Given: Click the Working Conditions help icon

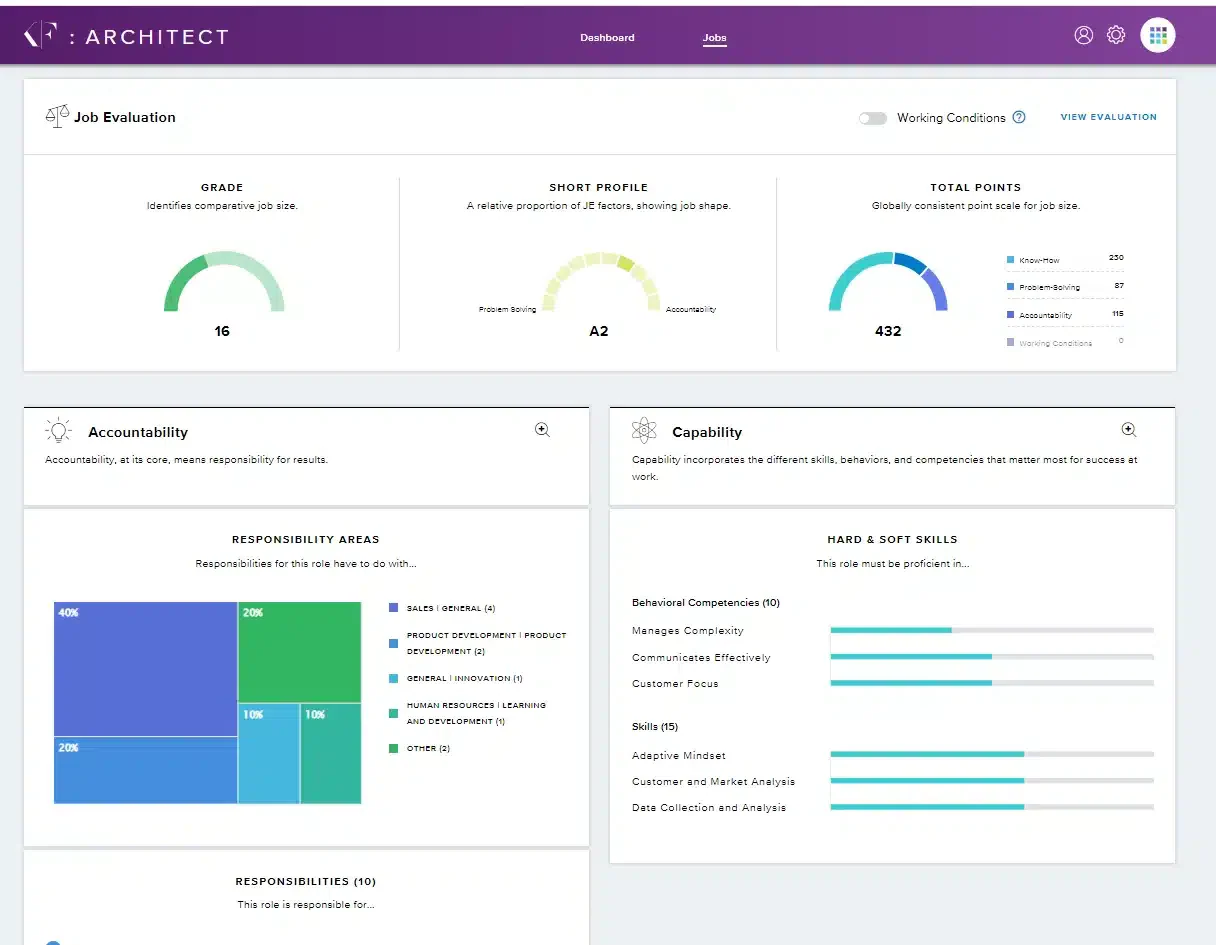Looking at the screenshot, I should click(1019, 117).
